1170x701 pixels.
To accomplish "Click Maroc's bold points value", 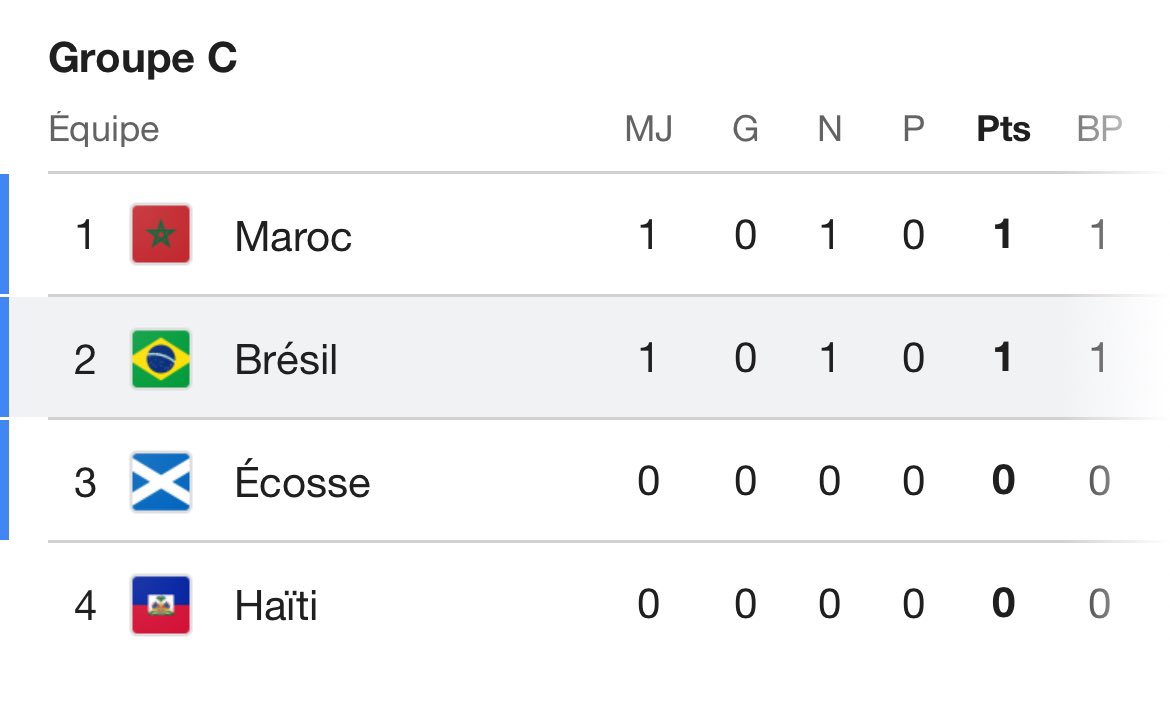I will 1003,234.
